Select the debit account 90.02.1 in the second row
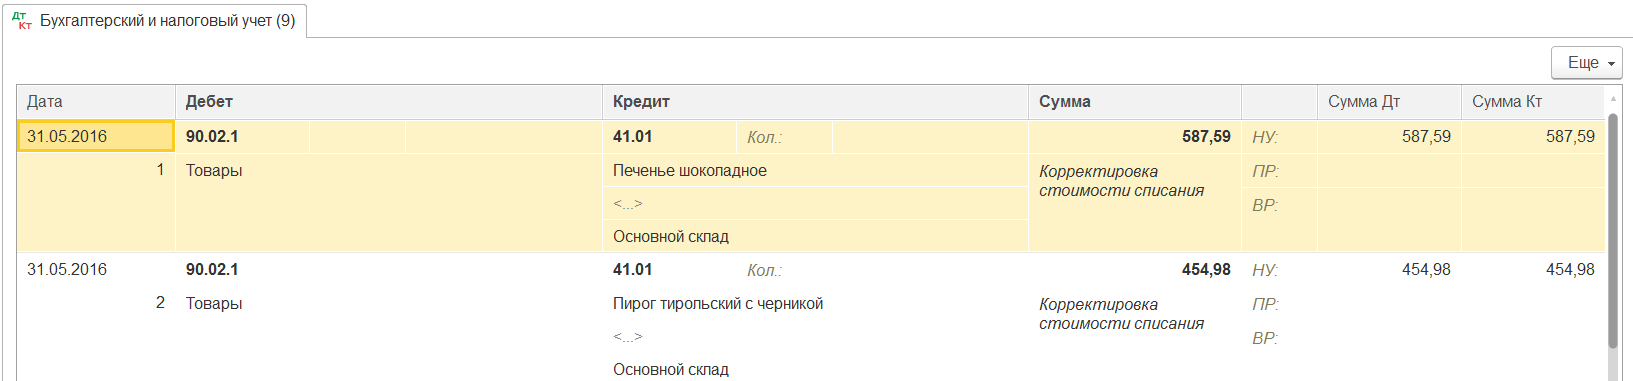This screenshot has height=381, width=1633. coord(212,270)
